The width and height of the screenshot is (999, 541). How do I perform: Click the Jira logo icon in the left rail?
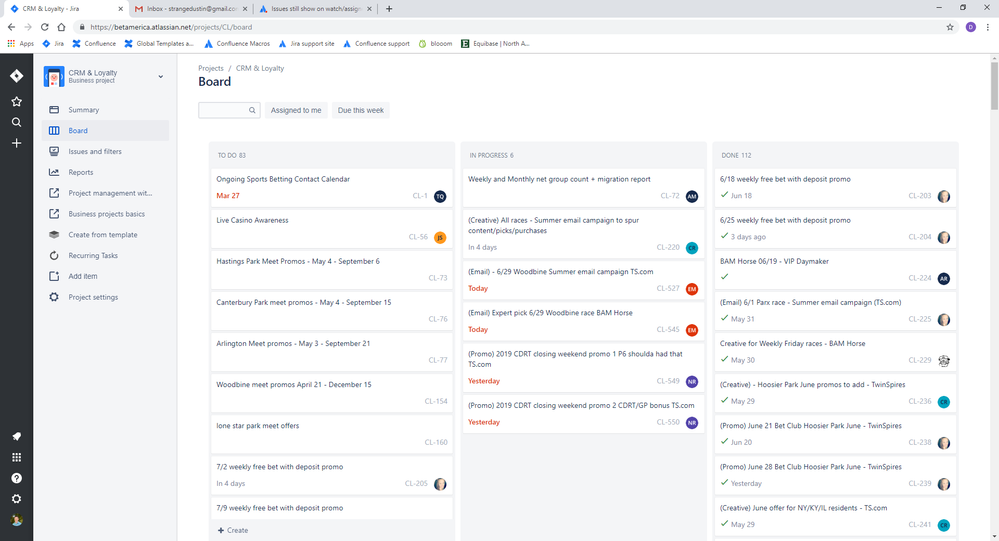coord(17,76)
